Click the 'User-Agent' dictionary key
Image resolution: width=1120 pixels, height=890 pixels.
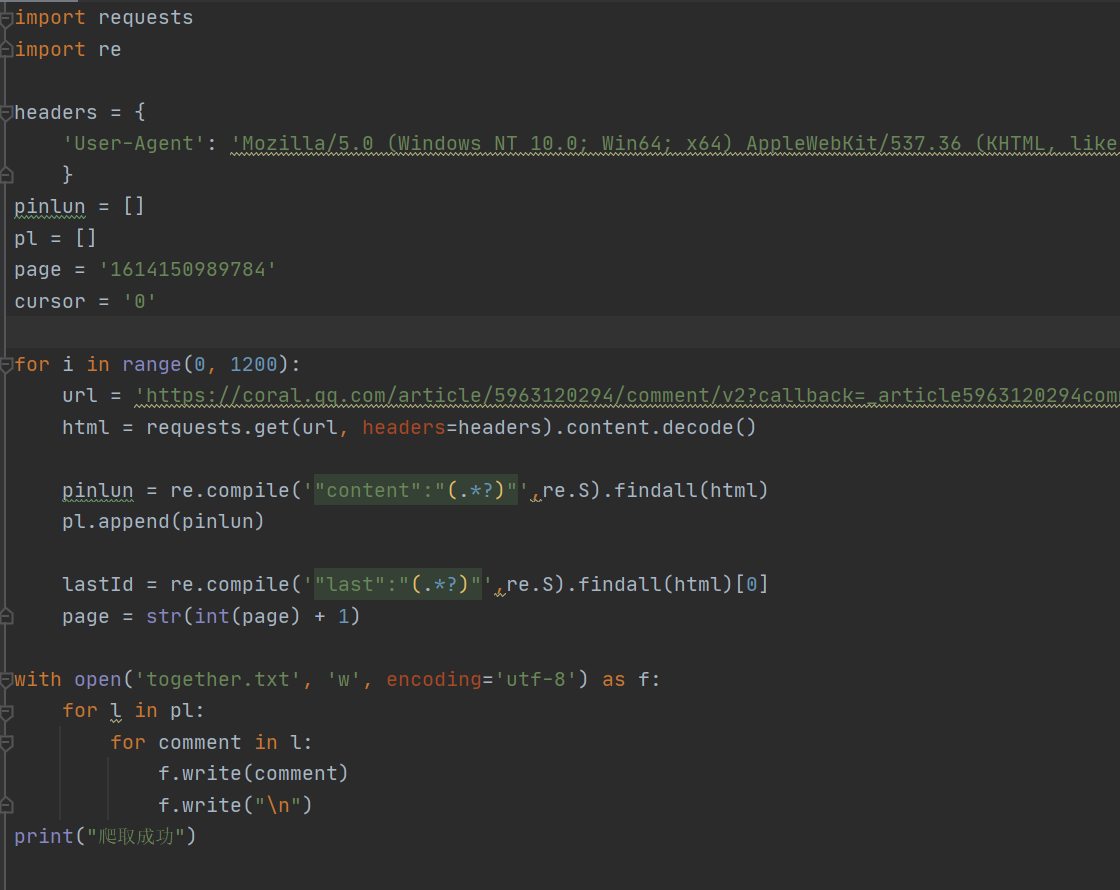[134, 144]
